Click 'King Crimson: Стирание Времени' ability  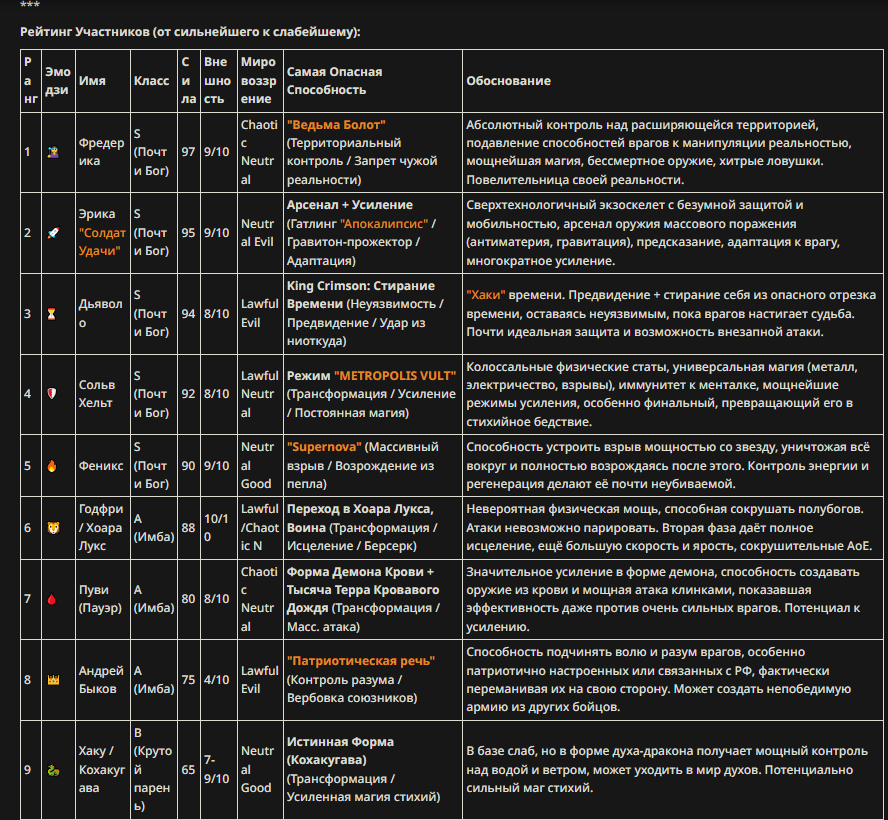click(x=361, y=294)
